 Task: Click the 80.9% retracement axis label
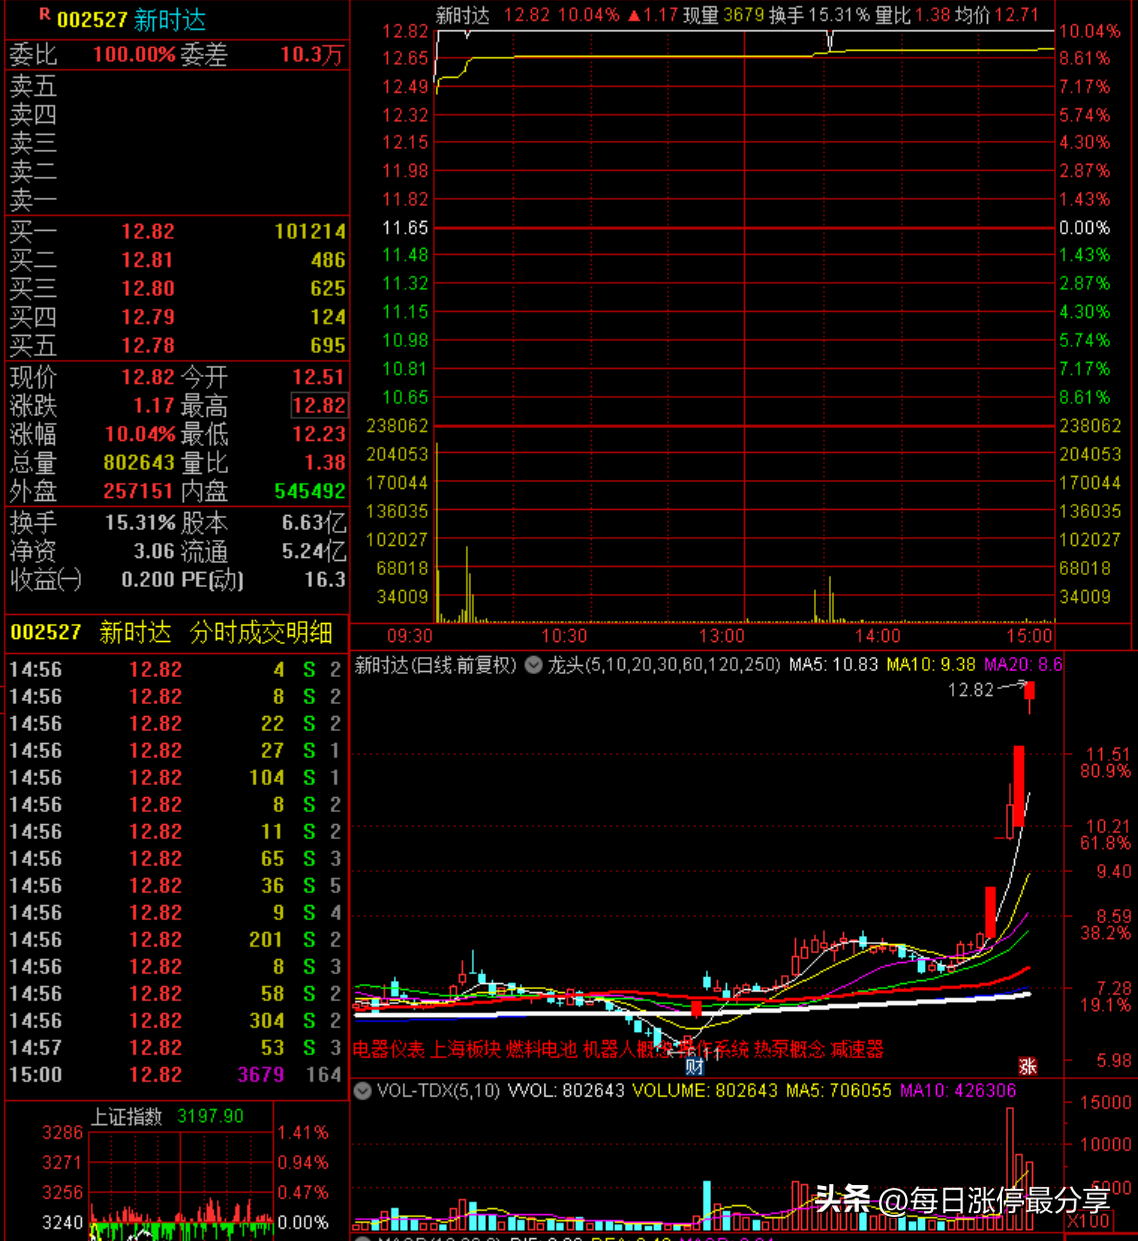tap(1105, 771)
